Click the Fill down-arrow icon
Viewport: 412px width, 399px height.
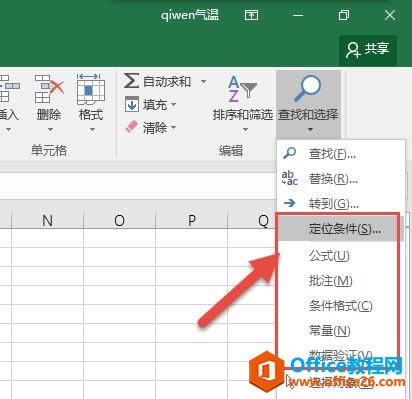(x=132, y=104)
